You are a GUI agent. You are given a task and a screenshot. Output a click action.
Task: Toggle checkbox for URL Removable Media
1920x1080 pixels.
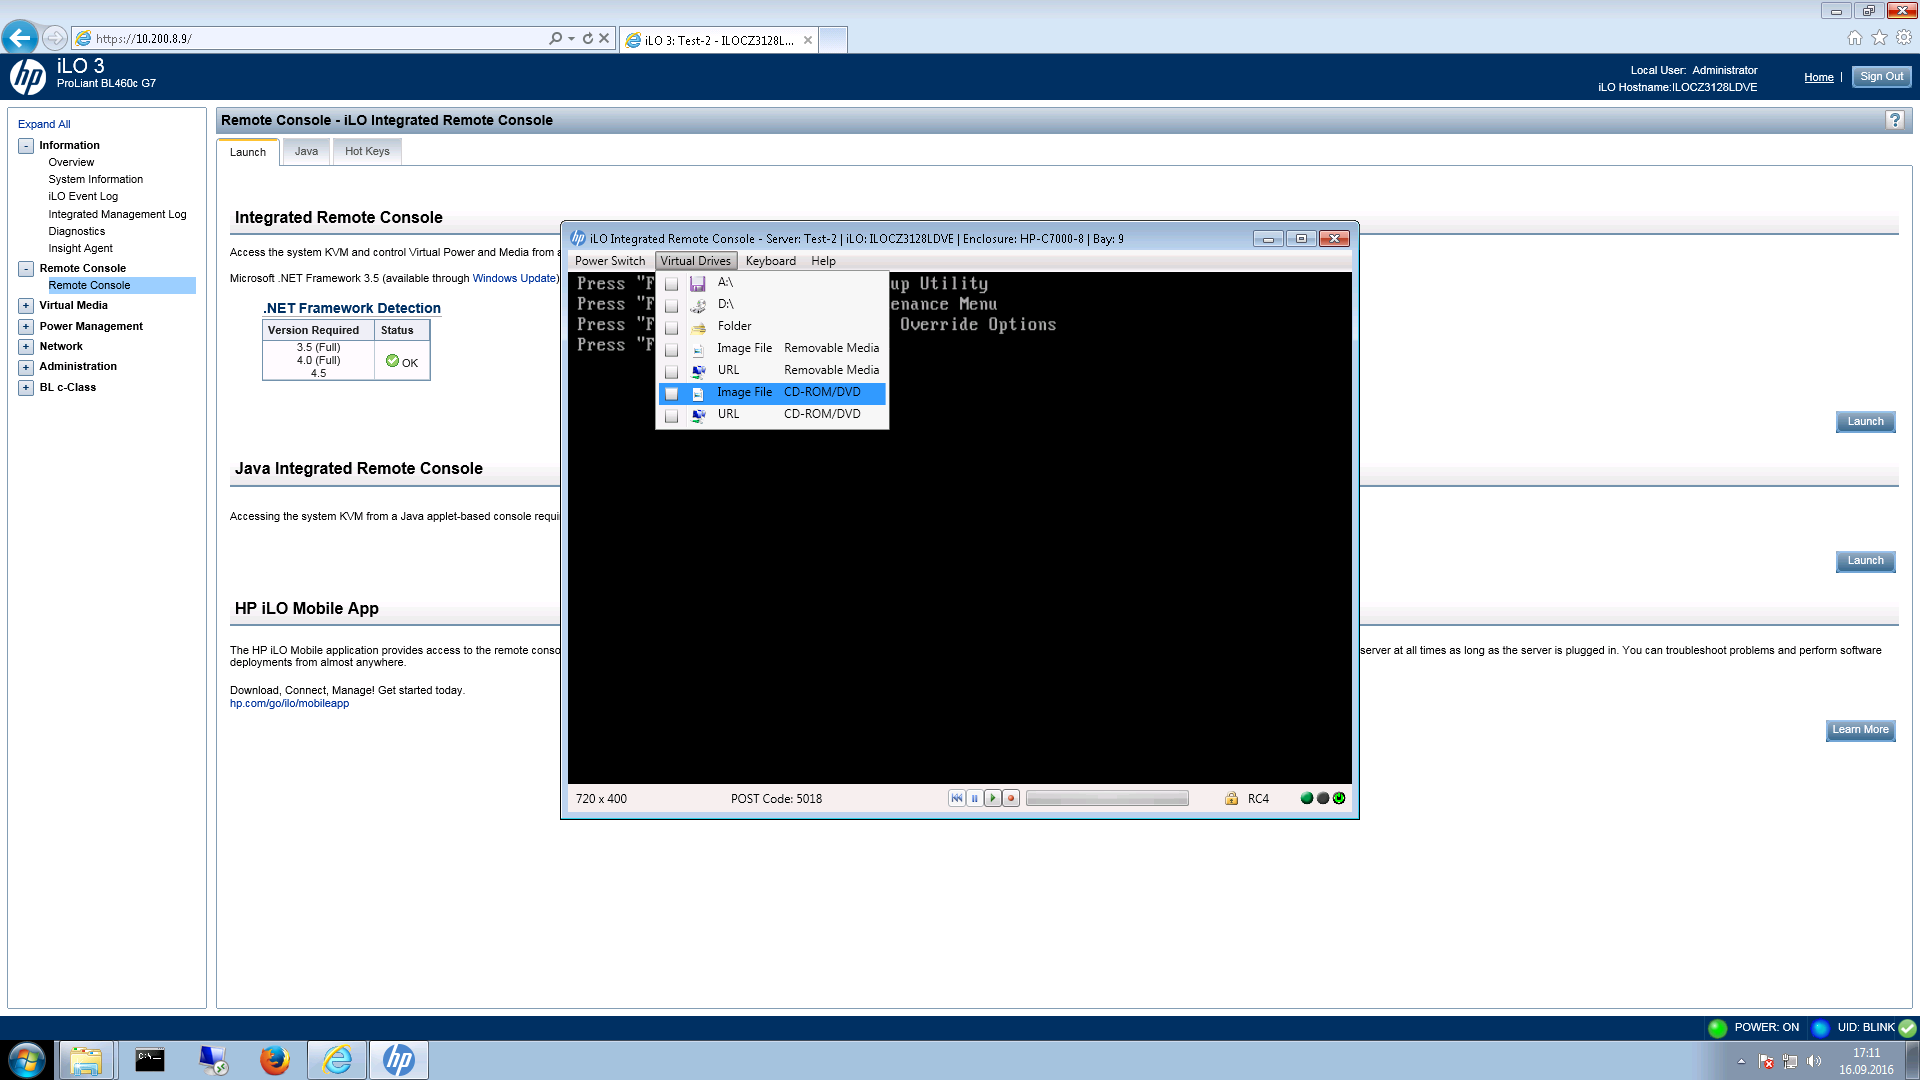pyautogui.click(x=672, y=372)
